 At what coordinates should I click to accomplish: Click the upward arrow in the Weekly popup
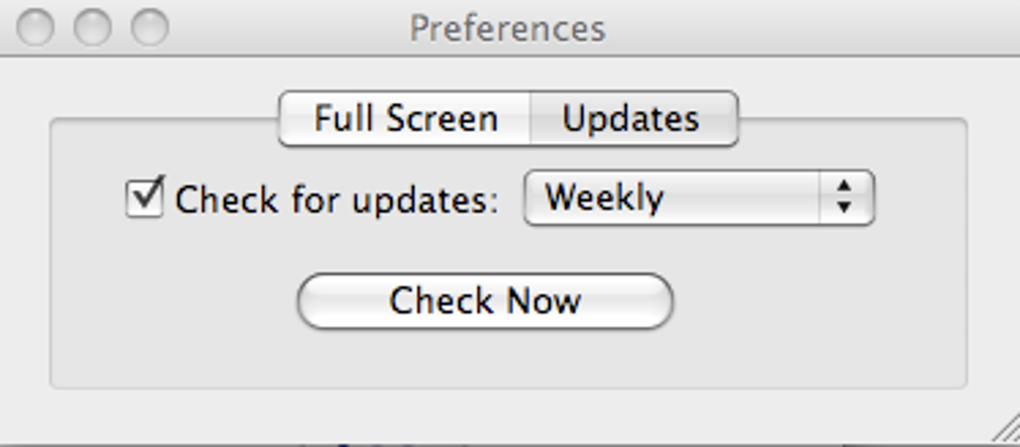point(845,187)
